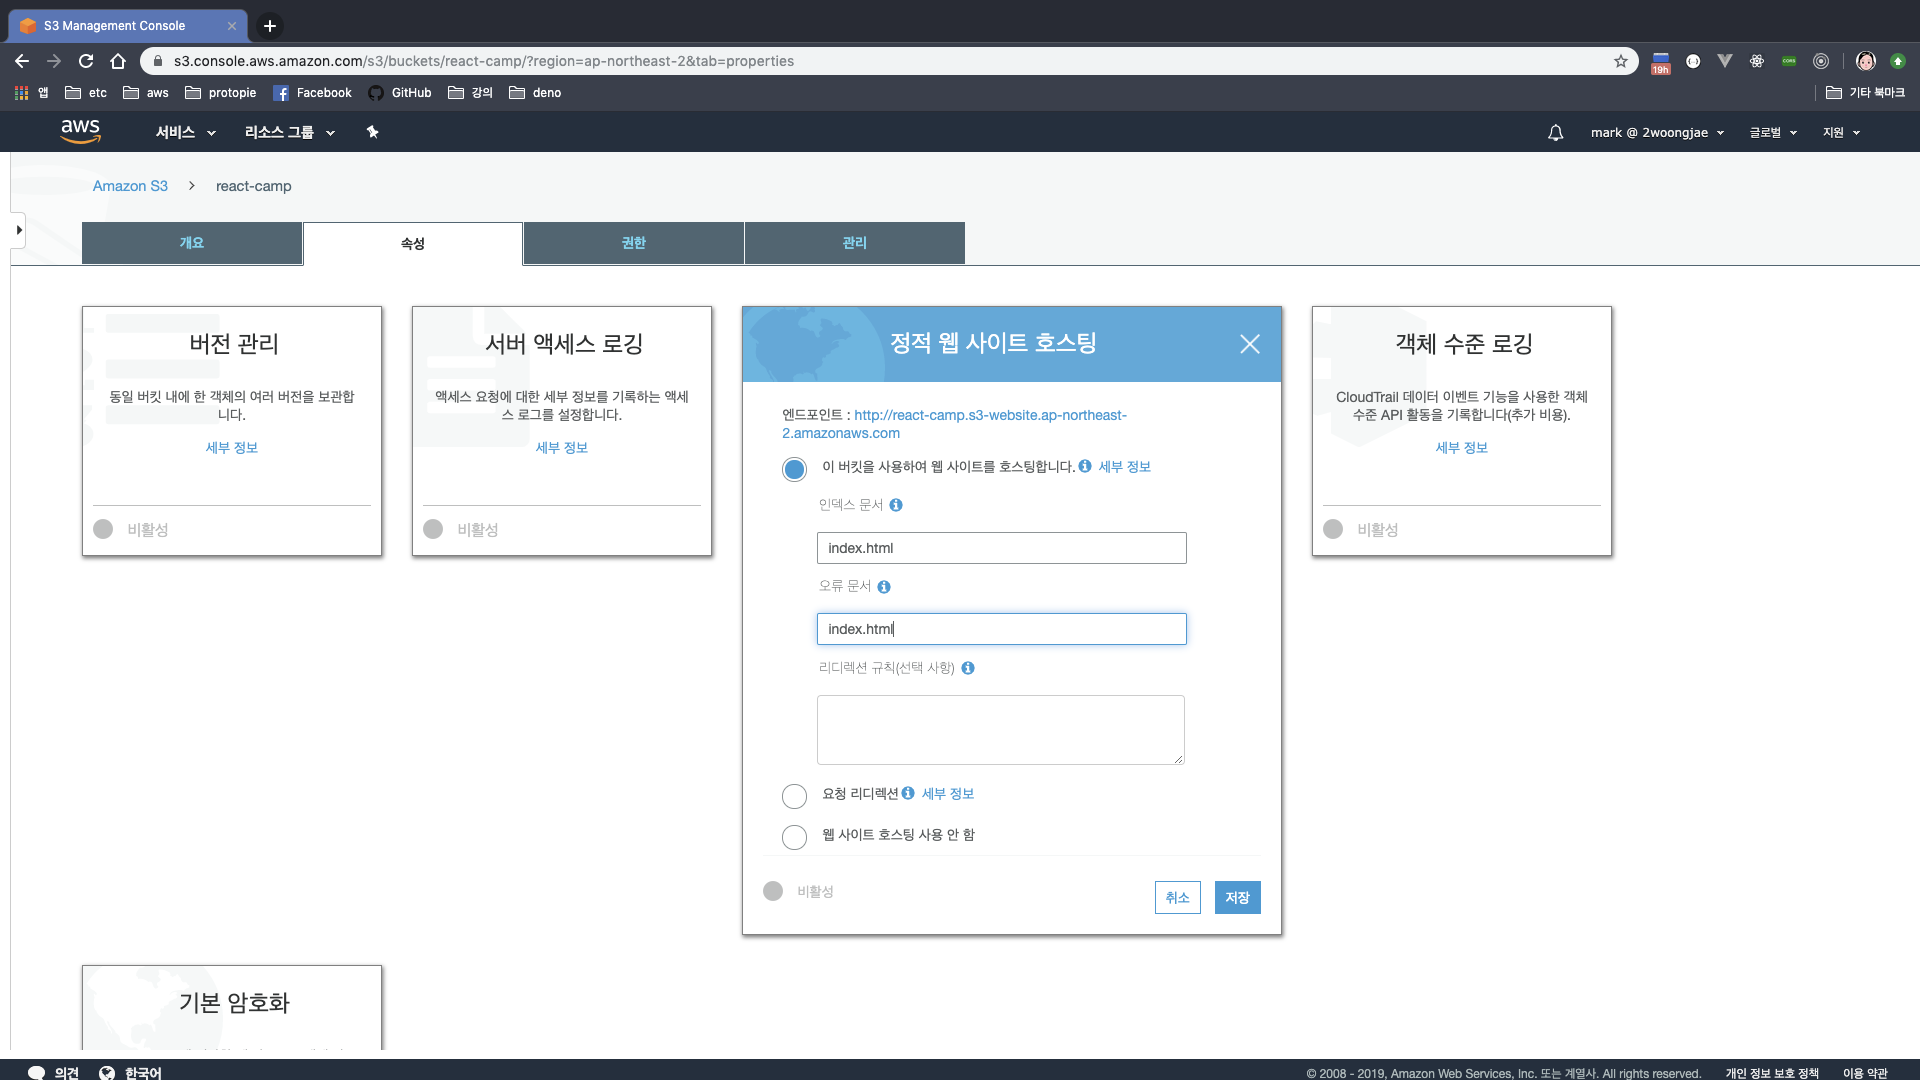Click the info icon next to 인덱스 문서
This screenshot has height=1080, width=1920.
[x=896, y=505]
